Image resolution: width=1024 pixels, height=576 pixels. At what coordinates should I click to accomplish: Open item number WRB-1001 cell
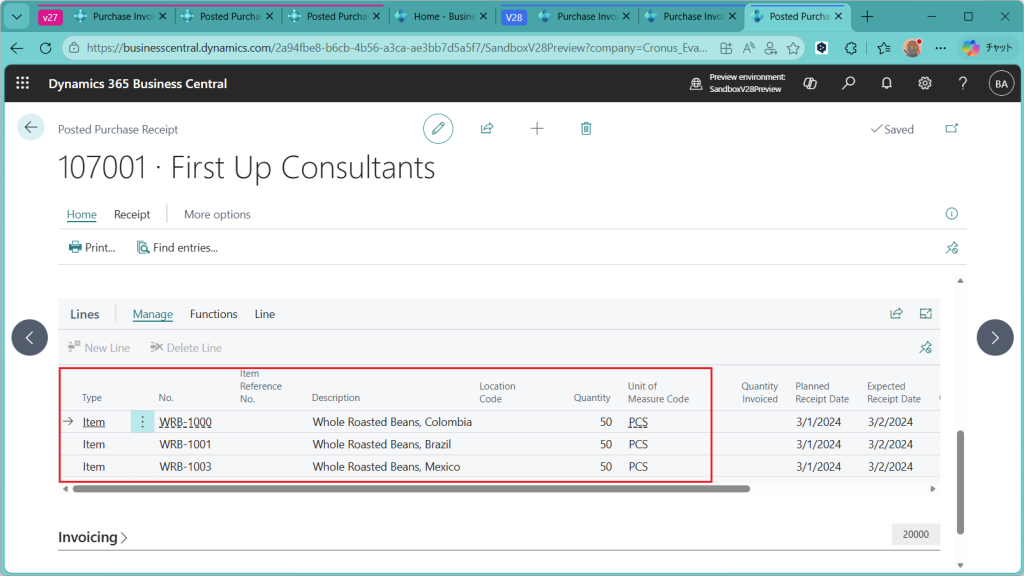tap(185, 444)
